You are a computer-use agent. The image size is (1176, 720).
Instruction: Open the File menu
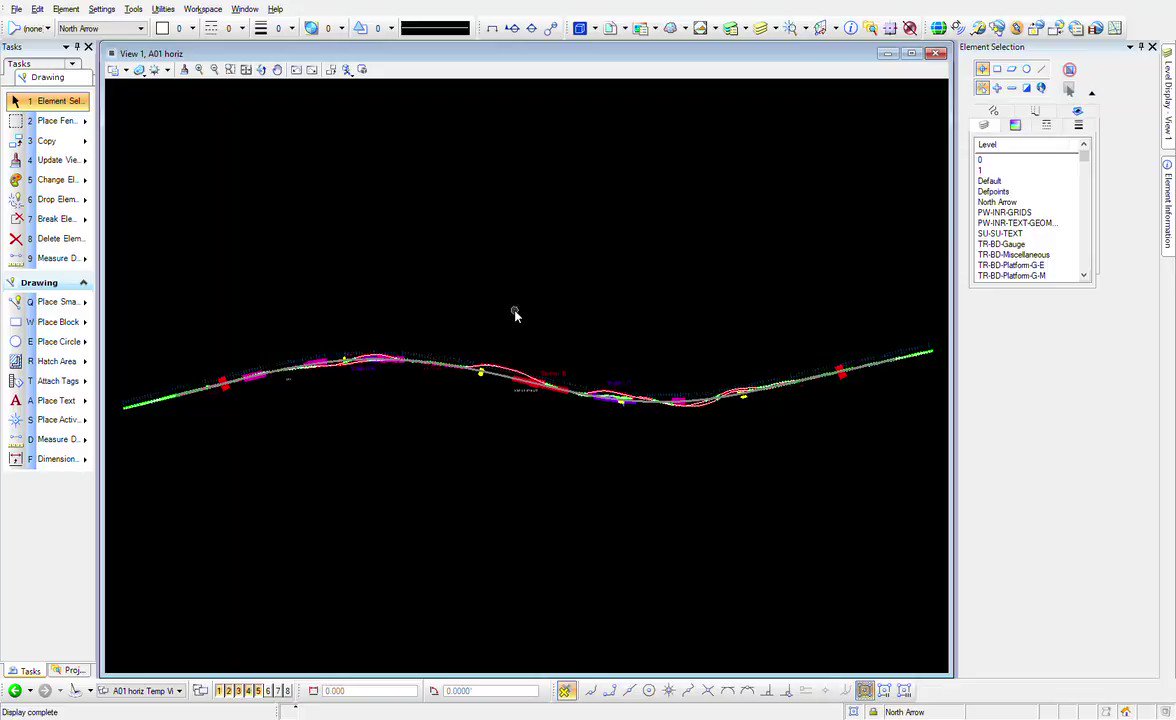click(x=16, y=9)
